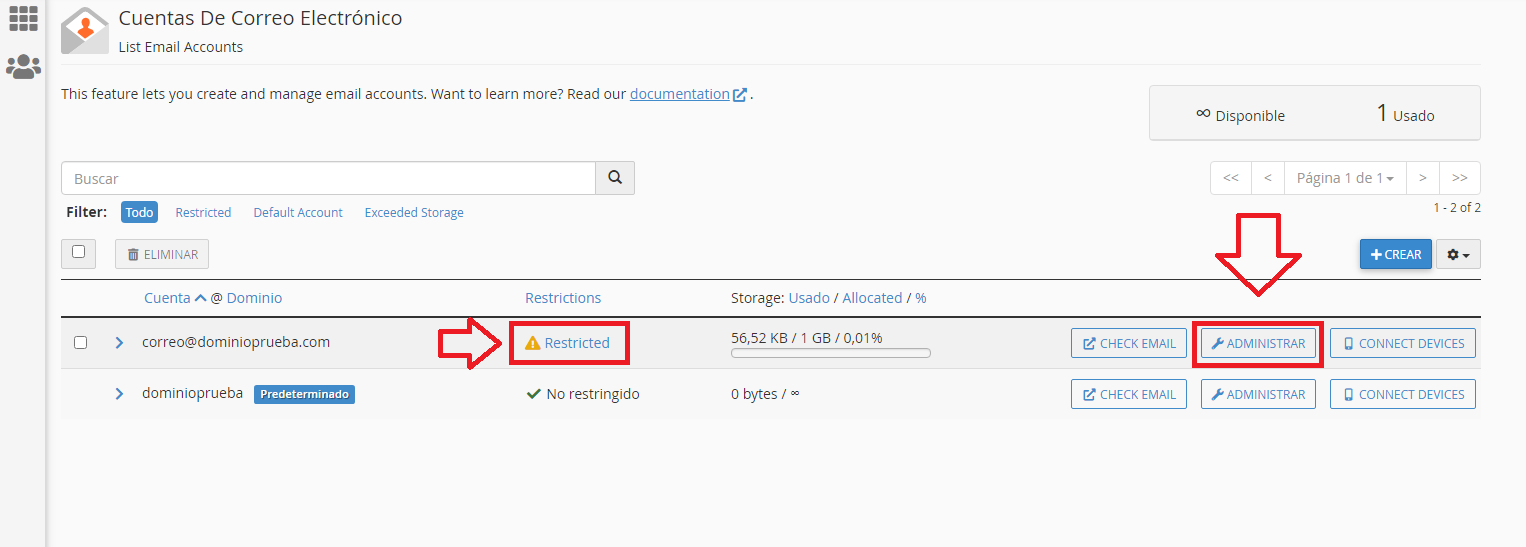Go to the first page arrows
Viewport: 1526px width, 547px height.
point(1230,178)
